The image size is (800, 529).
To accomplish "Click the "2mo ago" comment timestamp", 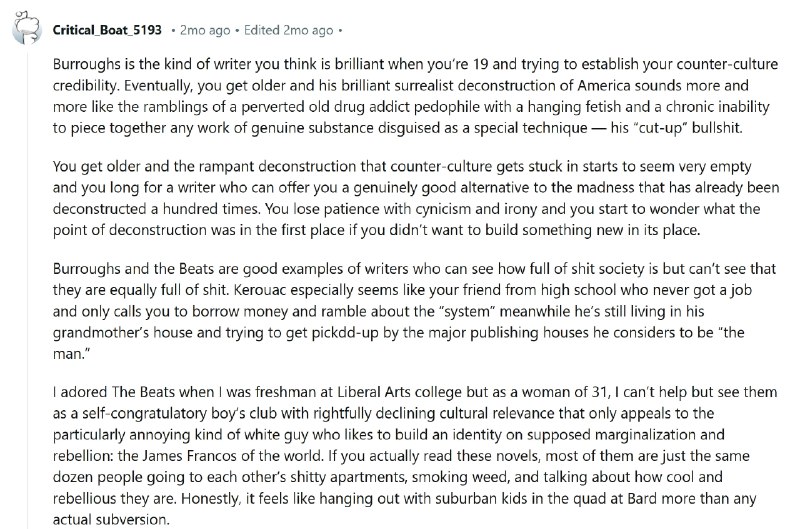I will [199, 29].
